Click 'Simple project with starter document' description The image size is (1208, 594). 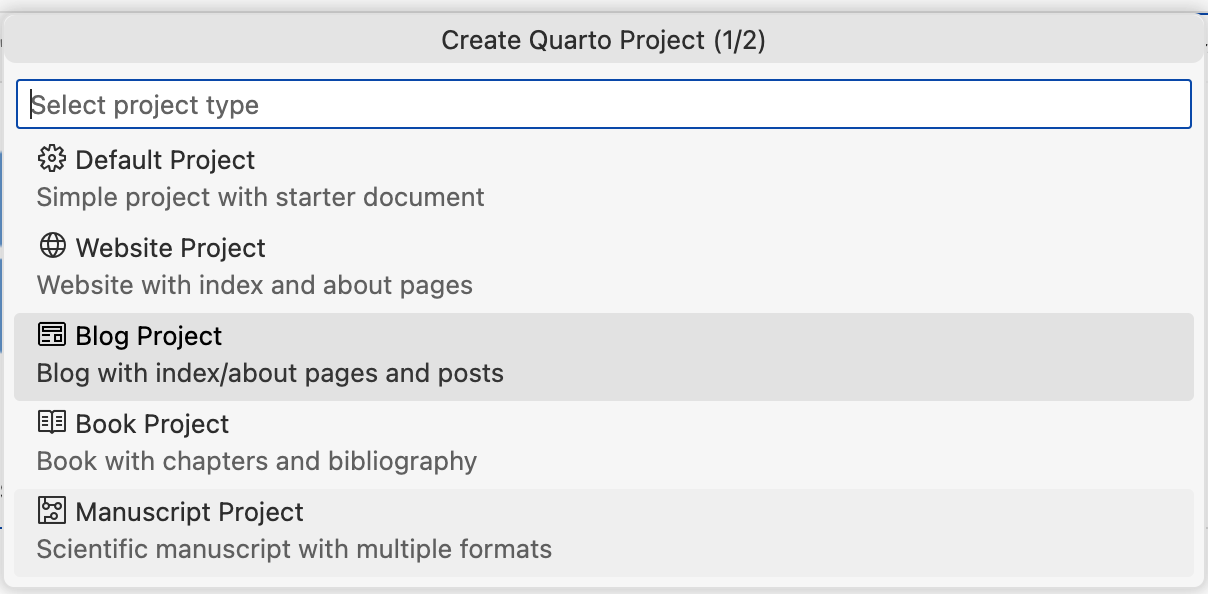pyautogui.click(x=260, y=197)
